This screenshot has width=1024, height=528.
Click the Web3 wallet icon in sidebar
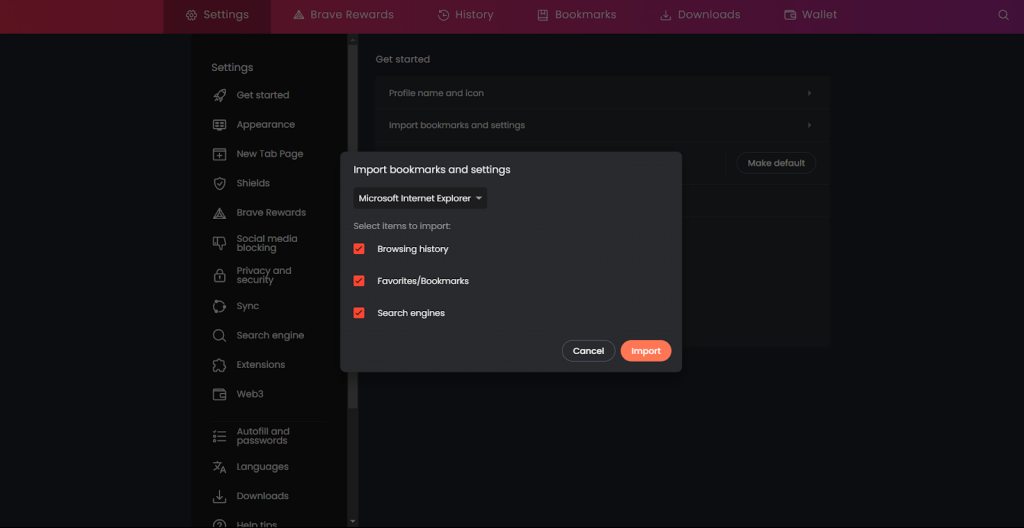[219, 394]
